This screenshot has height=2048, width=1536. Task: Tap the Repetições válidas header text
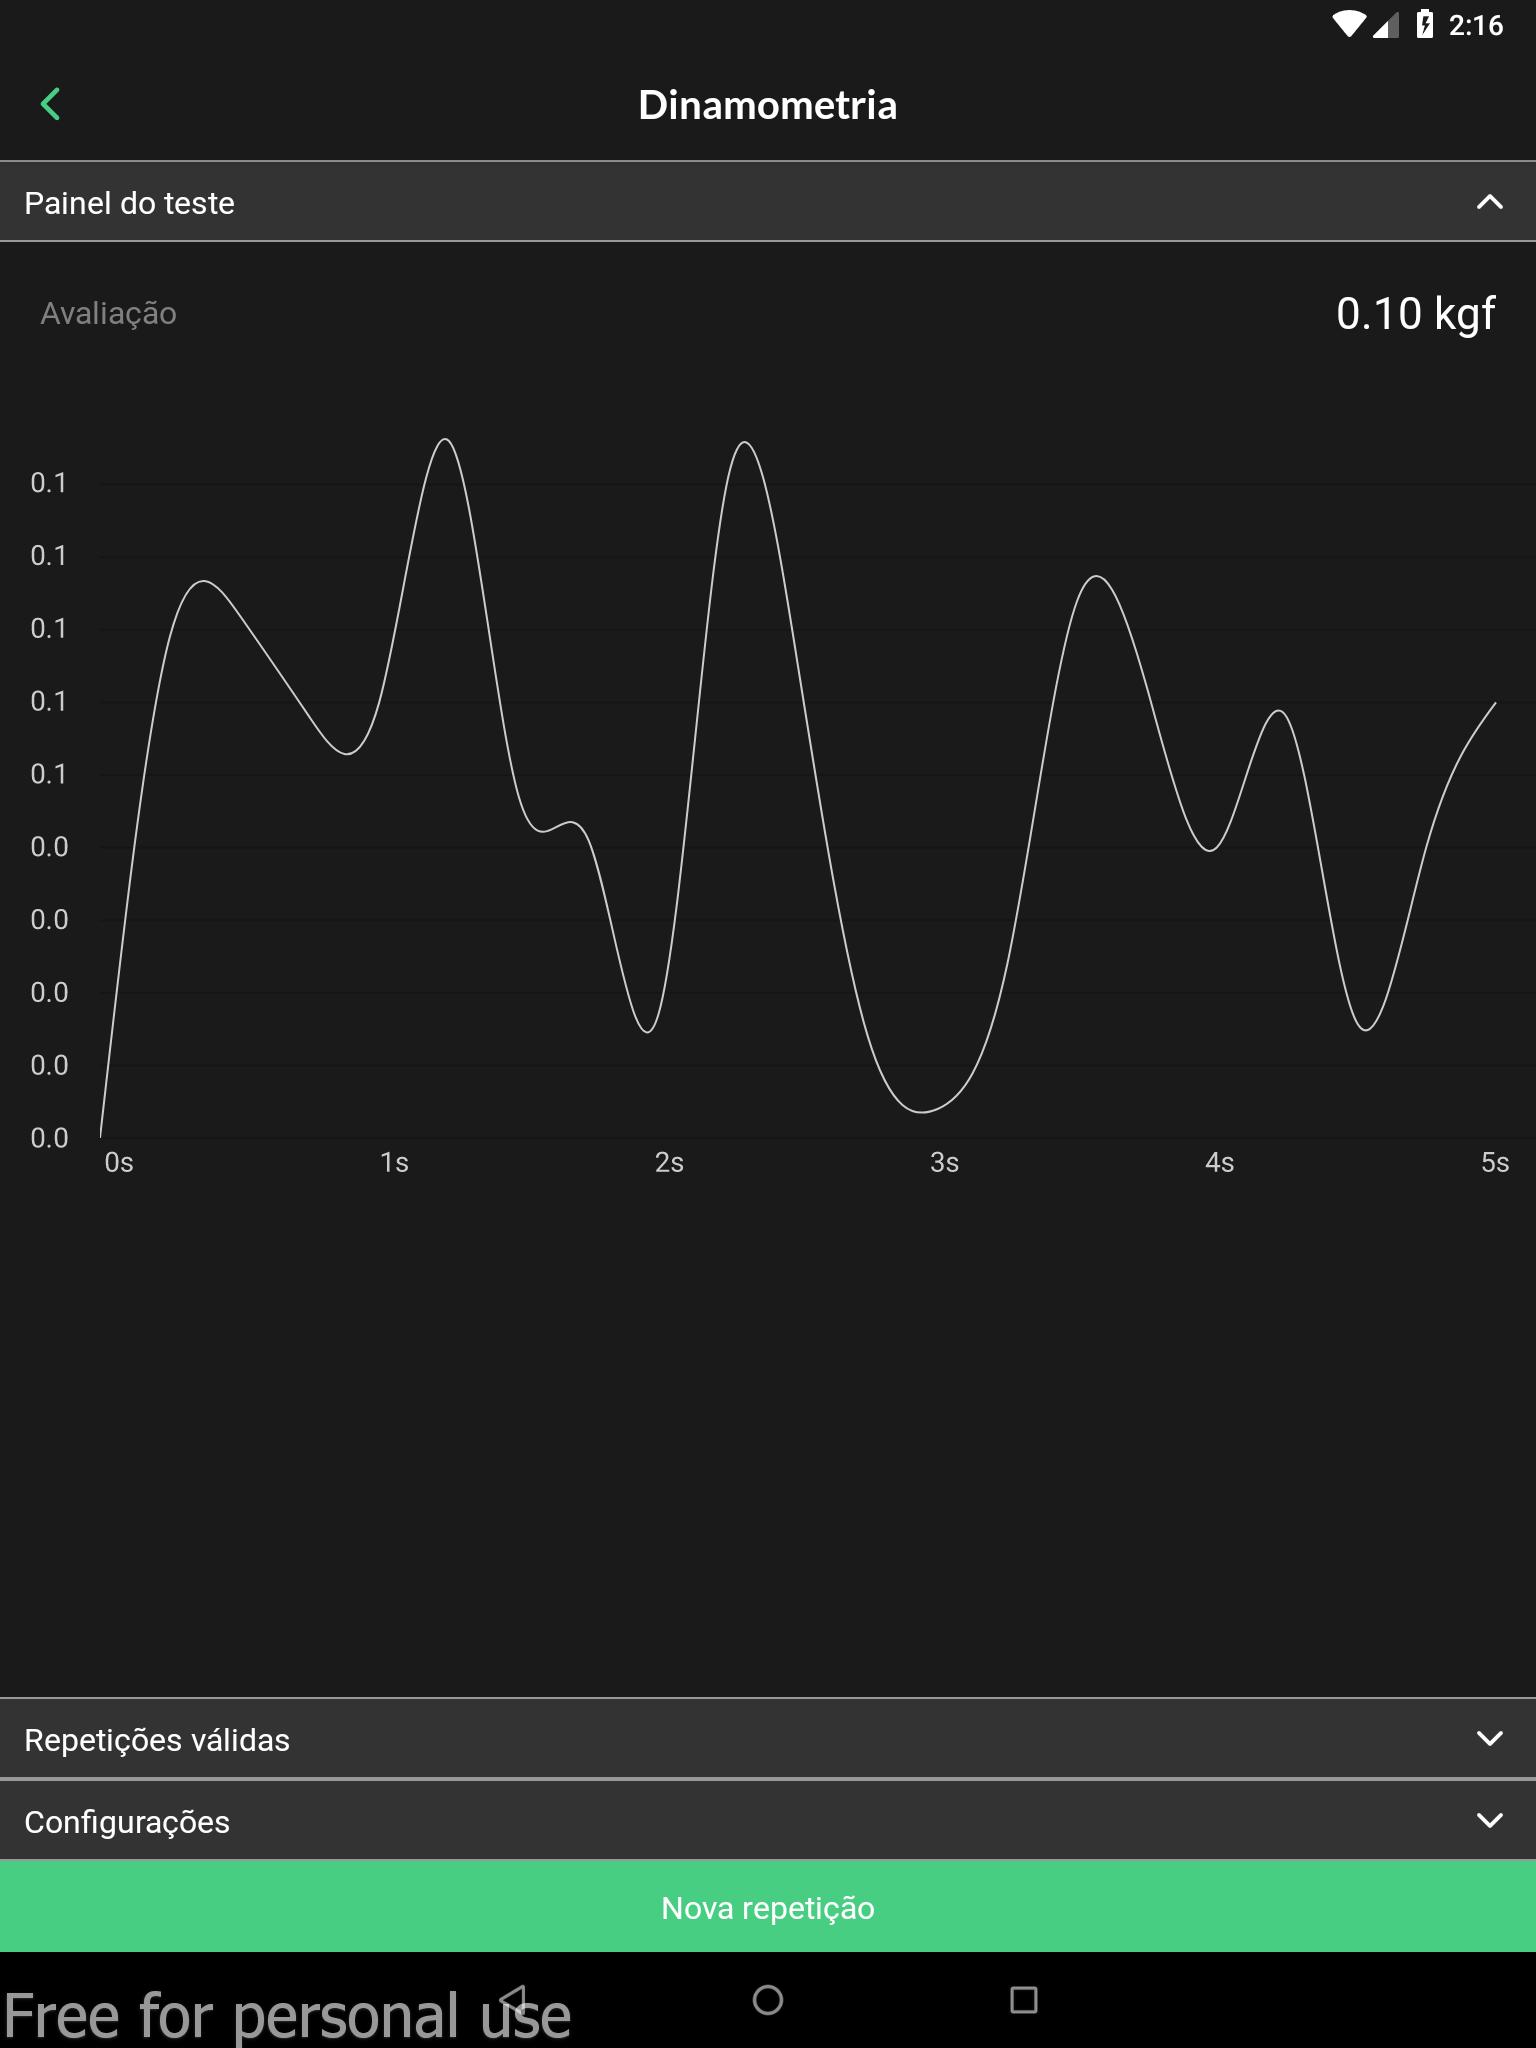click(x=157, y=1740)
